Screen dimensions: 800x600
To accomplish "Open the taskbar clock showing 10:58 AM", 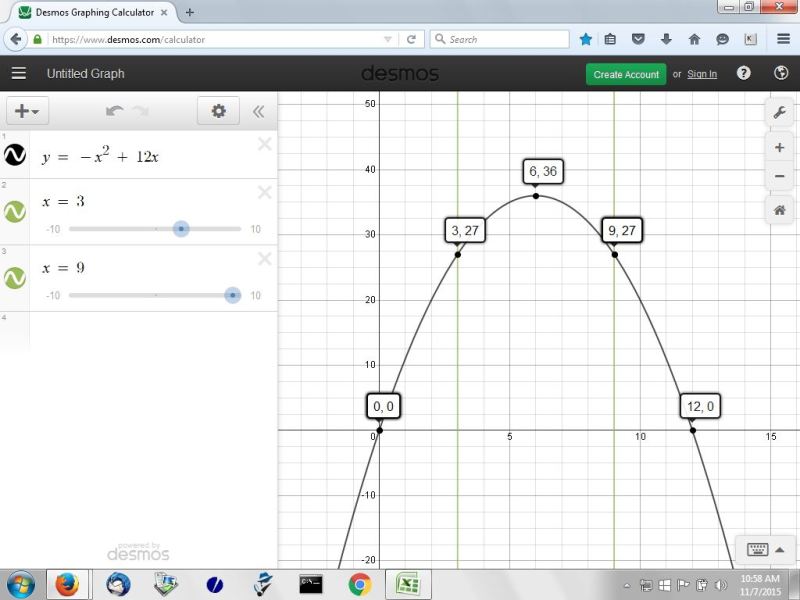I will click(x=761, y=585).
